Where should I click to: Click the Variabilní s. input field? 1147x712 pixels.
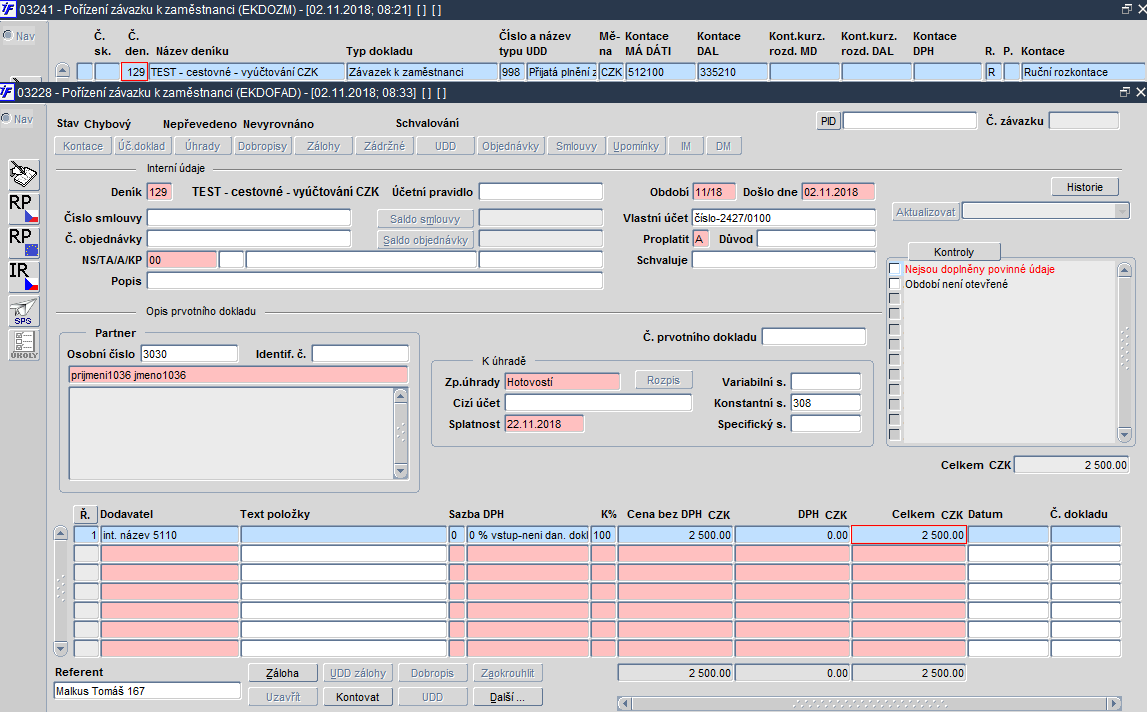coord(826,381)
